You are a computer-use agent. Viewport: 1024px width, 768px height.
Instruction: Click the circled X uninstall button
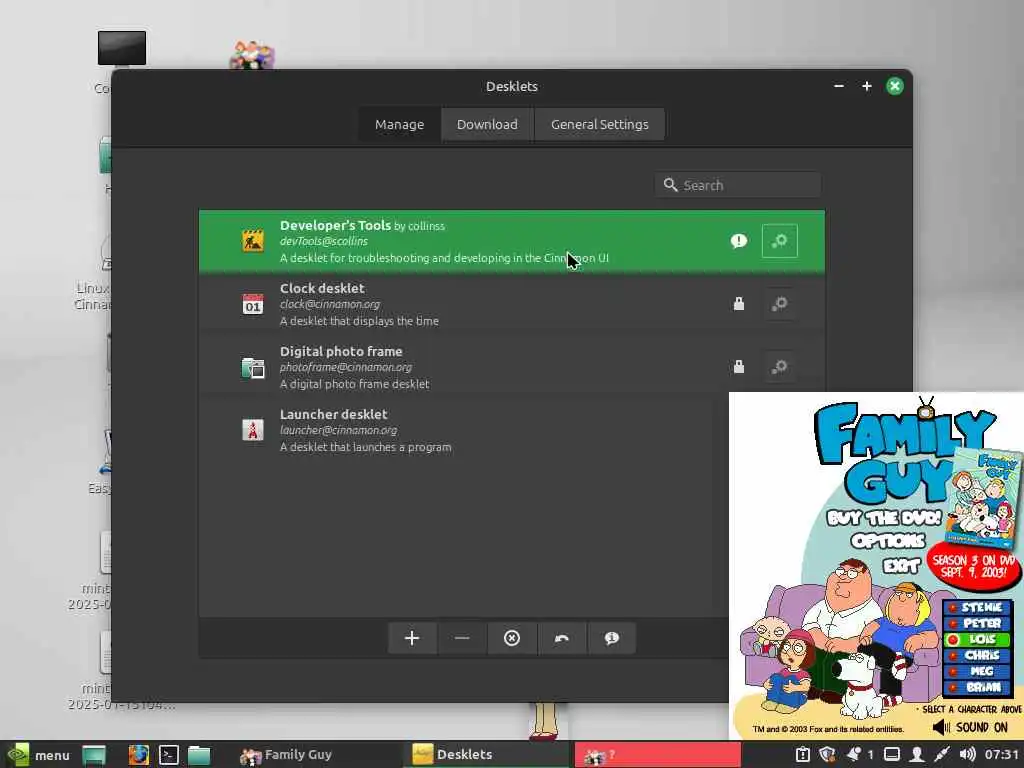(x=512, y=638)
